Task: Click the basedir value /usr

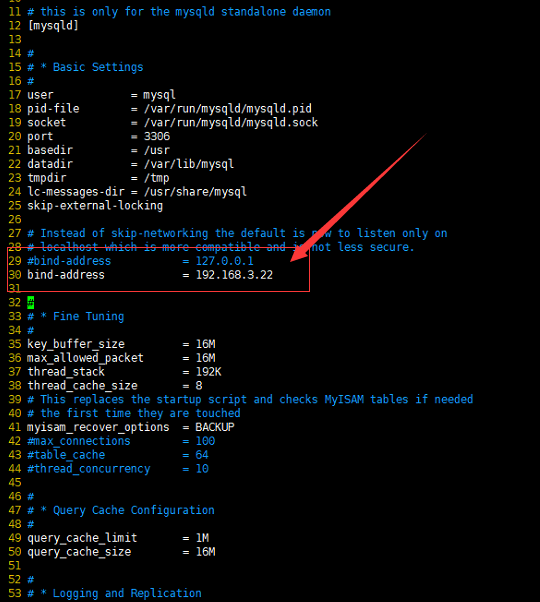Action: [157, 150]
